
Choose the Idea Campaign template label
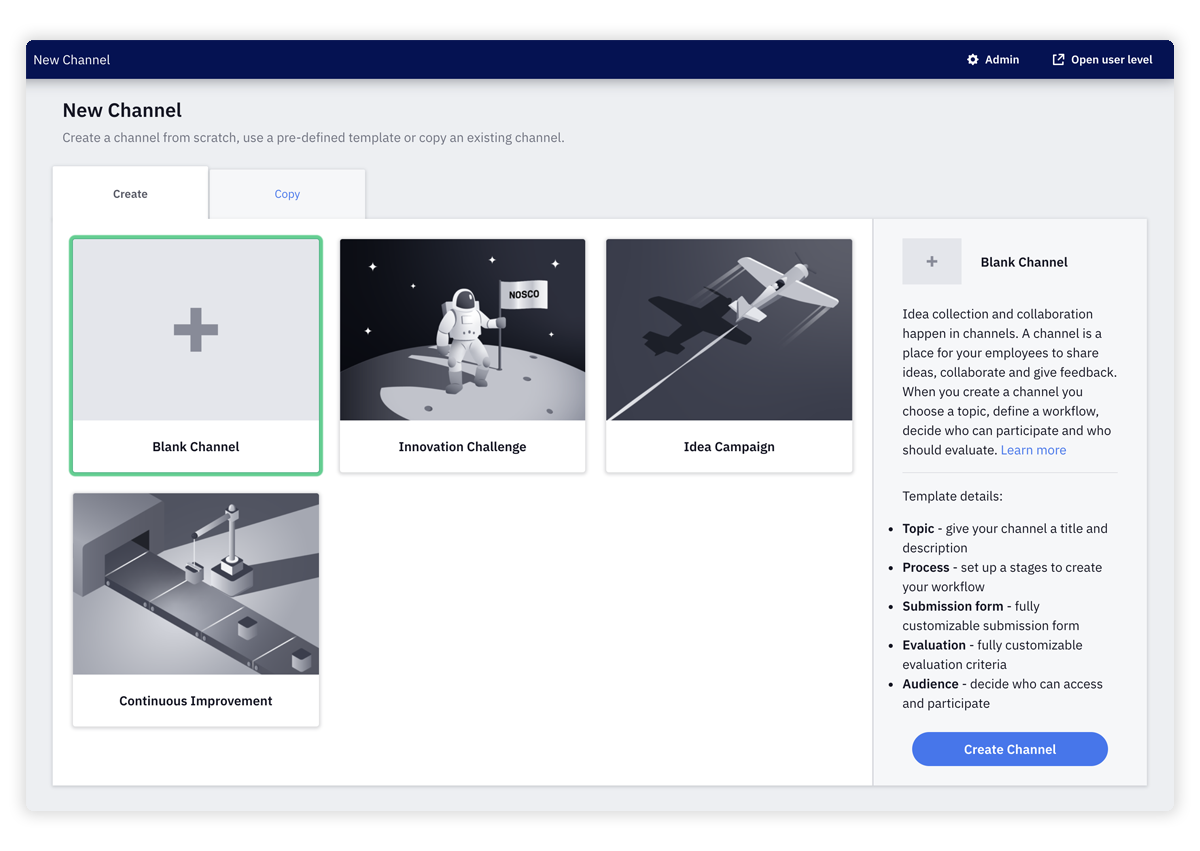click(x=729, y=447)
